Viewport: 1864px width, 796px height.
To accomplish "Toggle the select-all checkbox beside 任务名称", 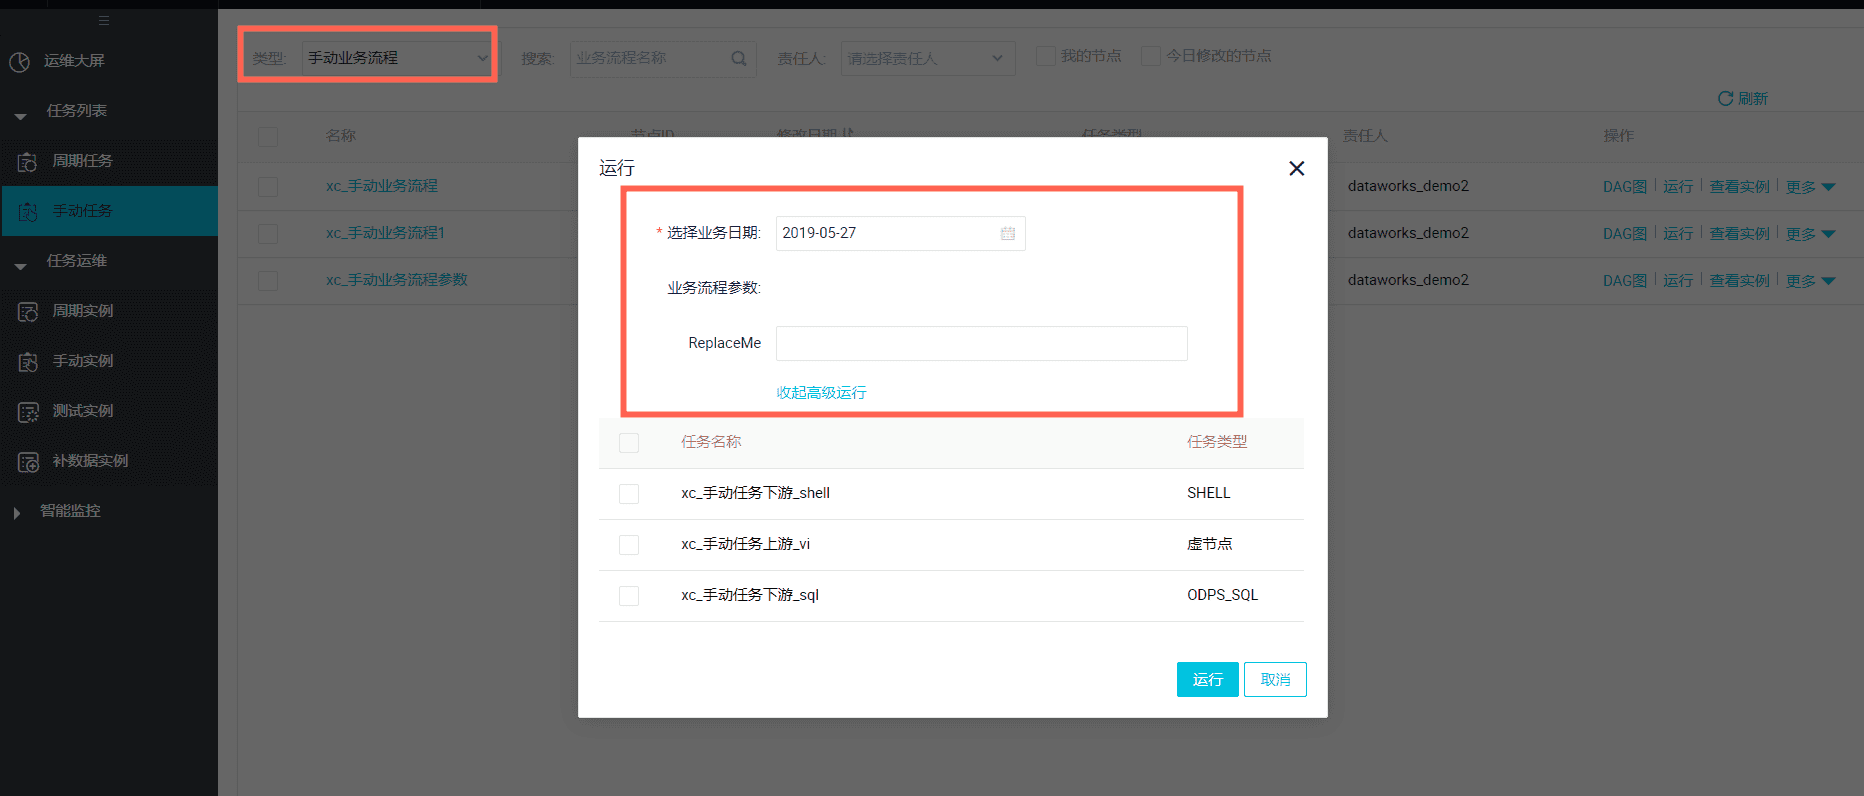I will click(629, 442).
